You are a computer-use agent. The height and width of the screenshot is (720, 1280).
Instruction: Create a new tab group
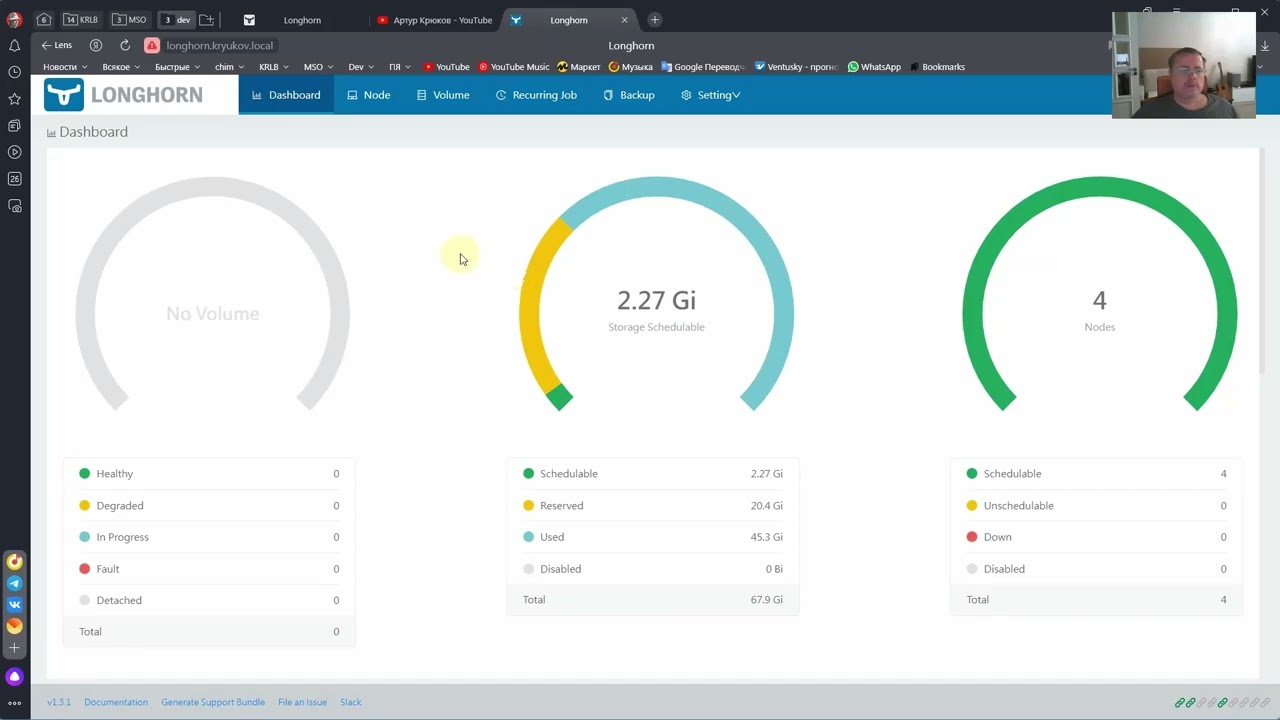coord(206,20)
